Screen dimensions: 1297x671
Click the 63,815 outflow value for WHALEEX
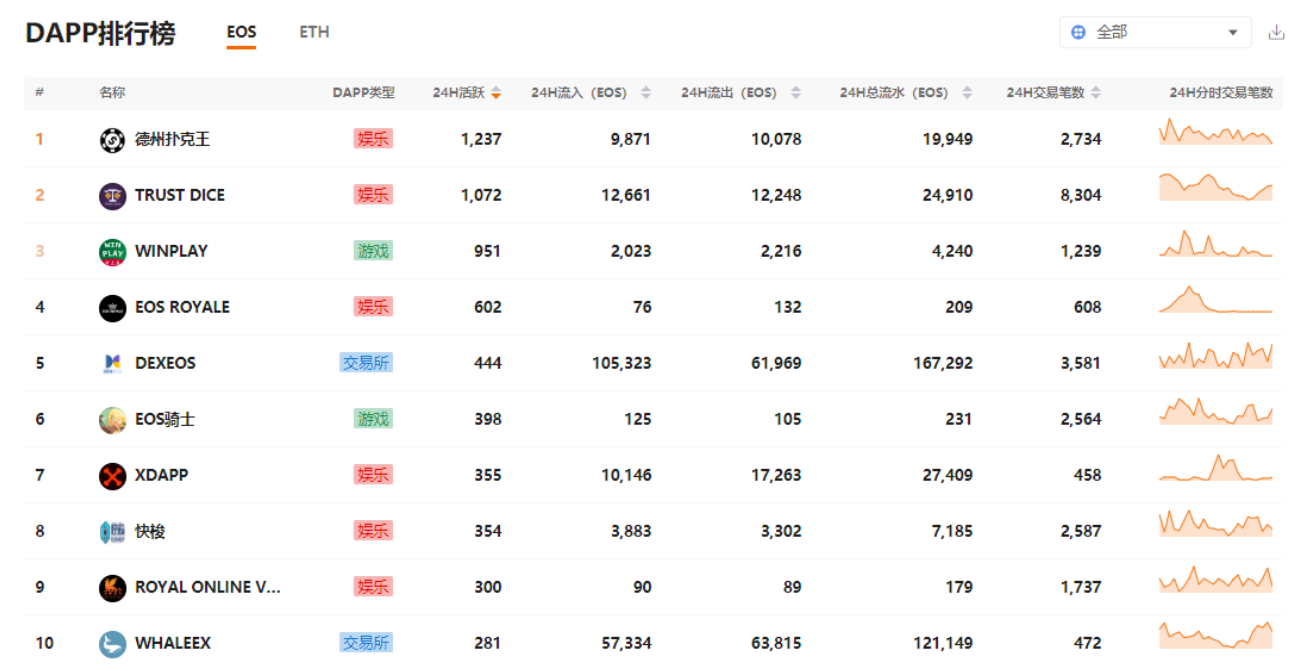click(776, 644)
